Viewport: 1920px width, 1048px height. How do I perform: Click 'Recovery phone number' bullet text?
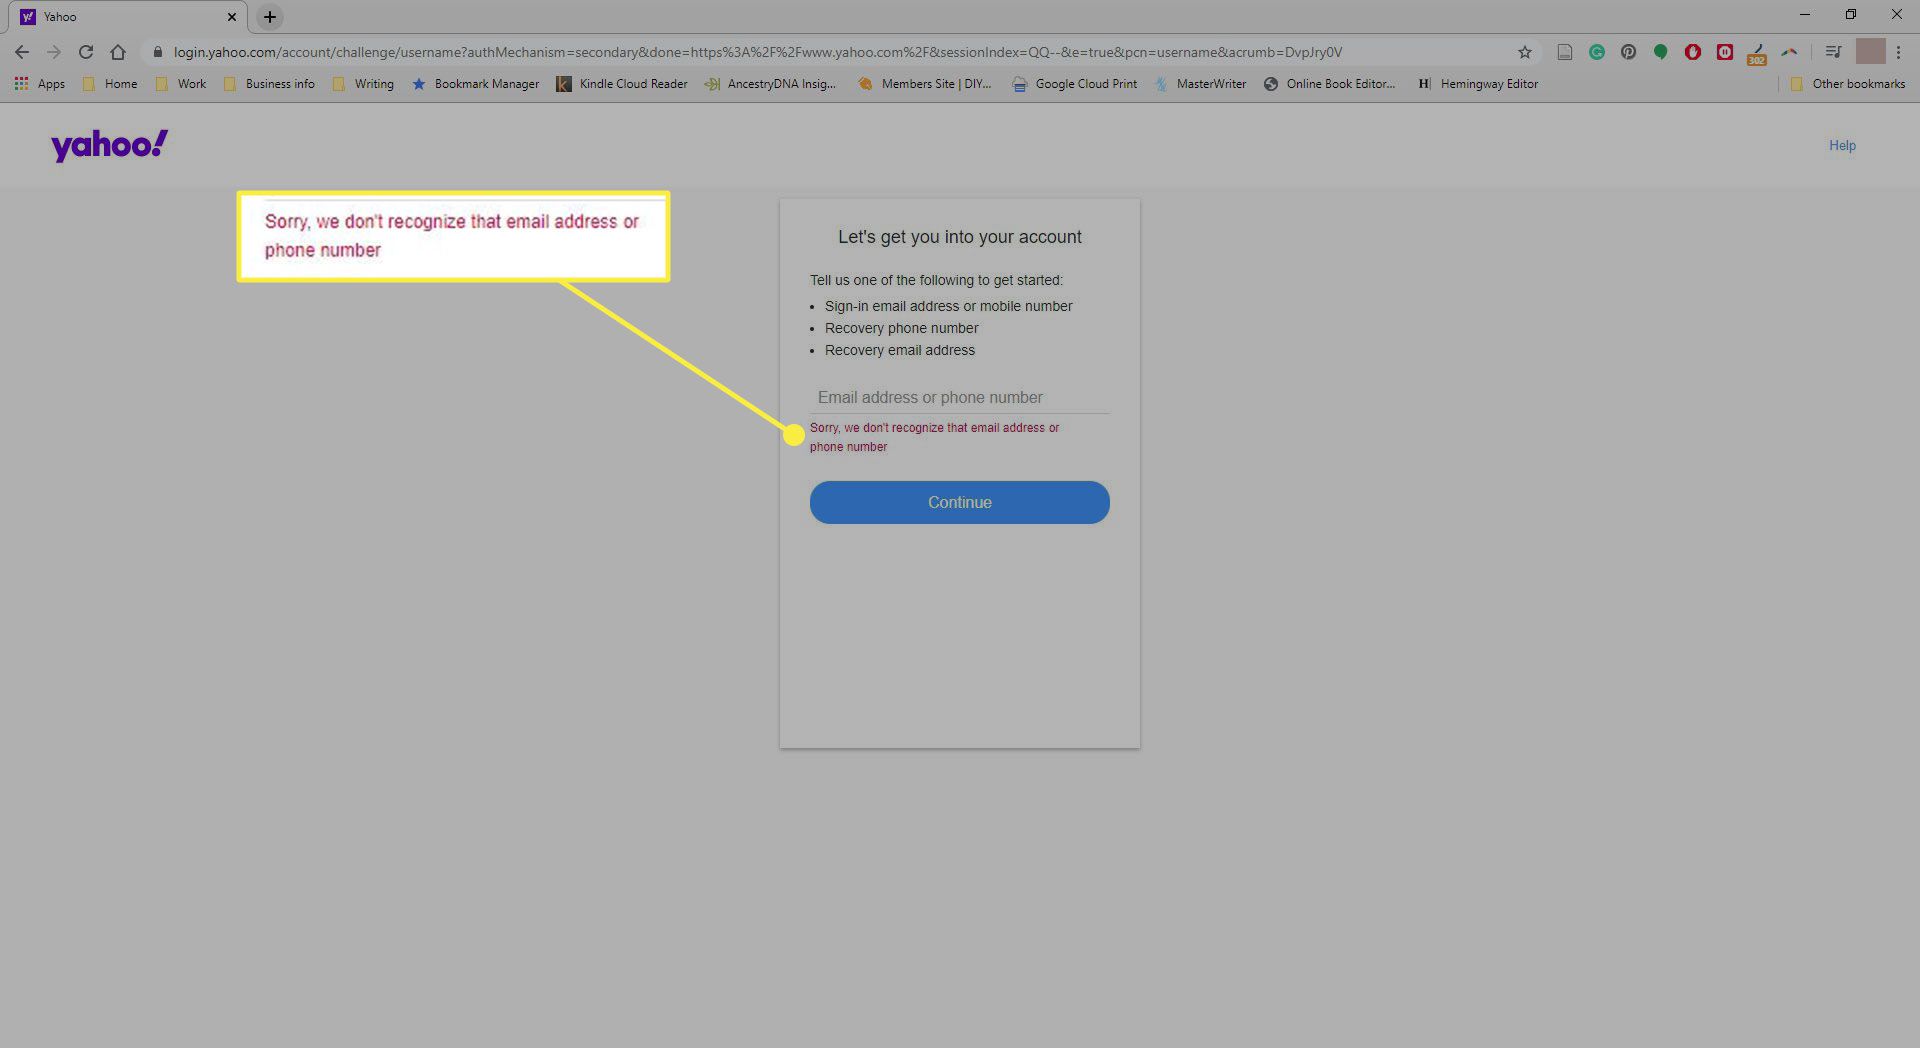901,328
